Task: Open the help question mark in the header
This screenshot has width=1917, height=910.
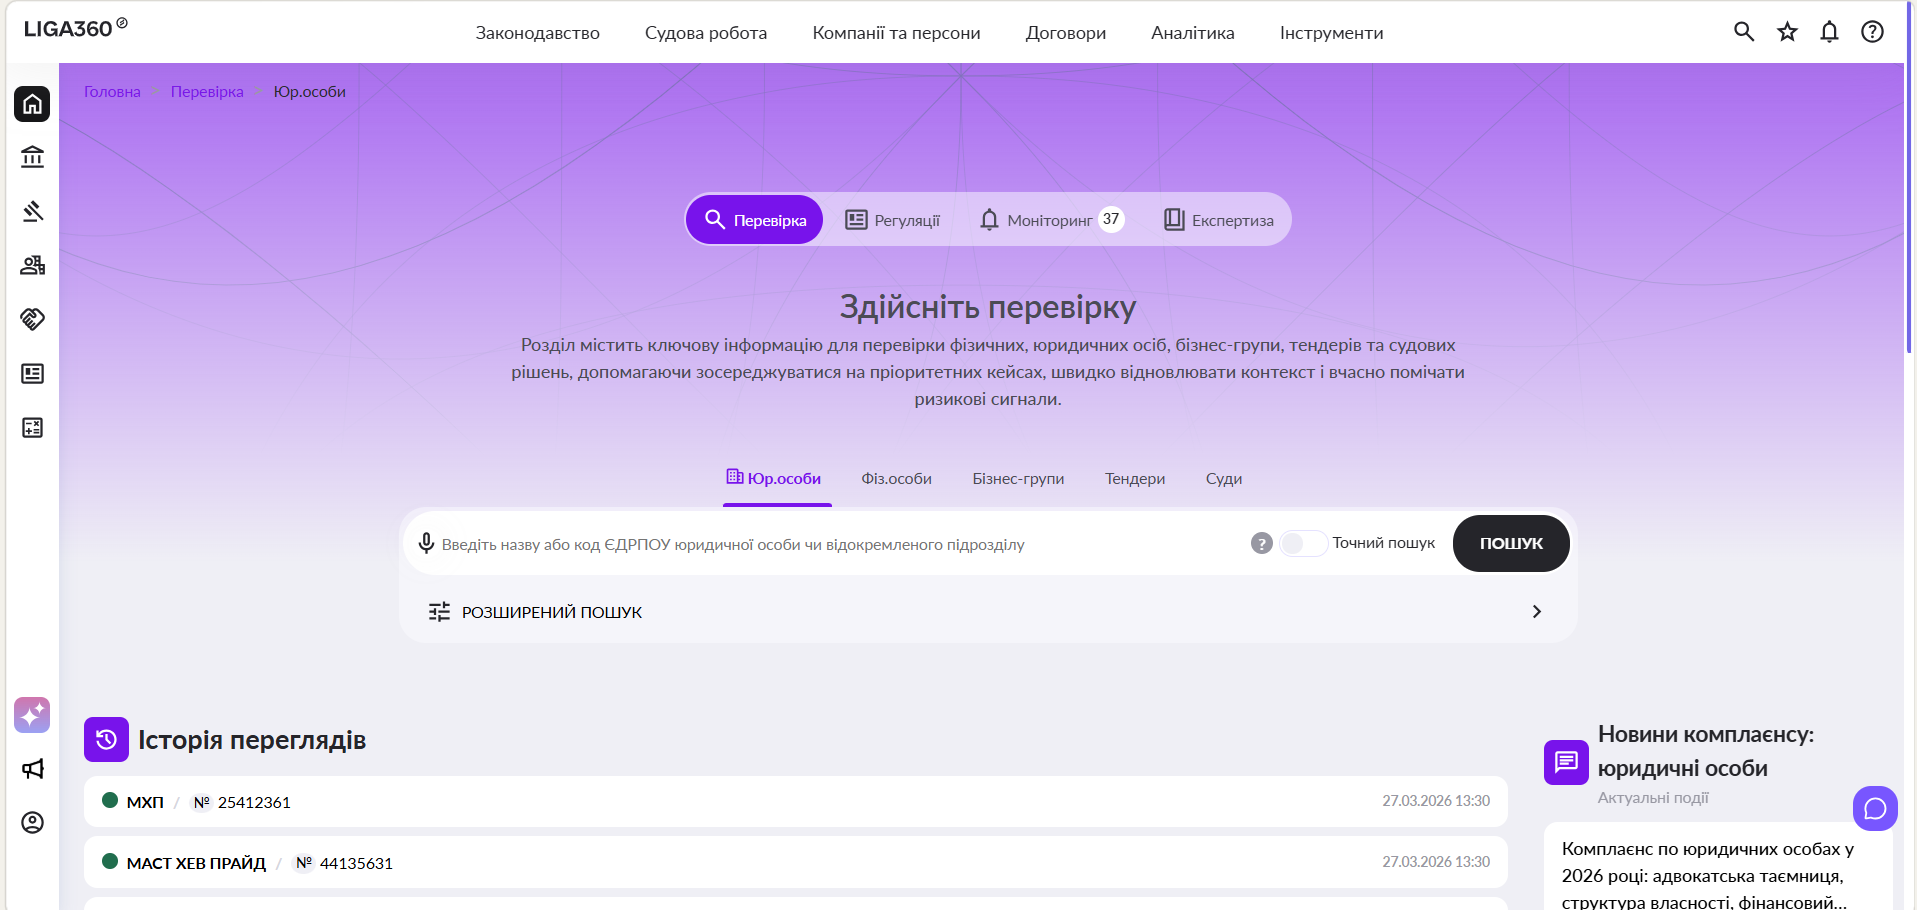Action: tap(1872, 32)
